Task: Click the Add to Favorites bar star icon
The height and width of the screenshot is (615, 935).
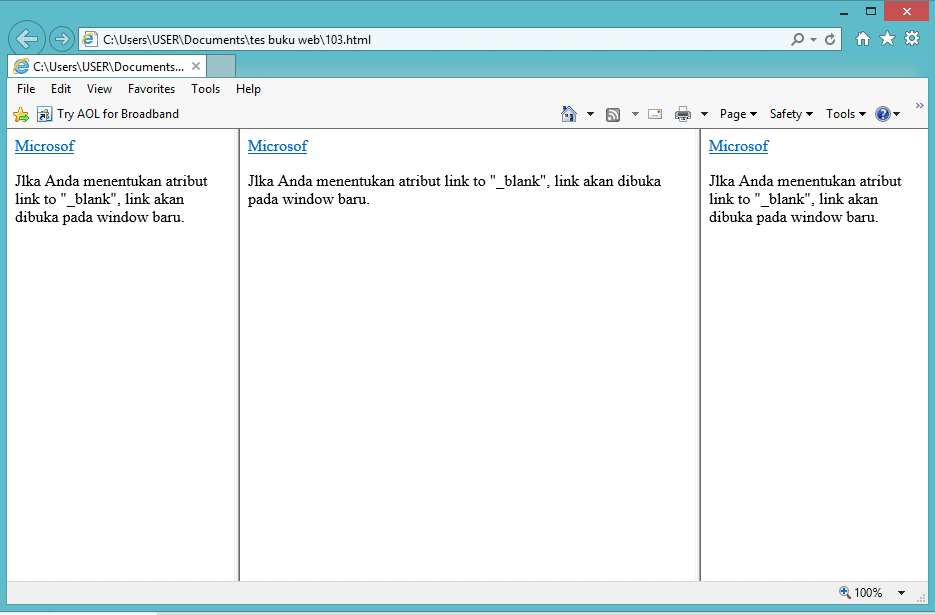Action: pos(20,114)
